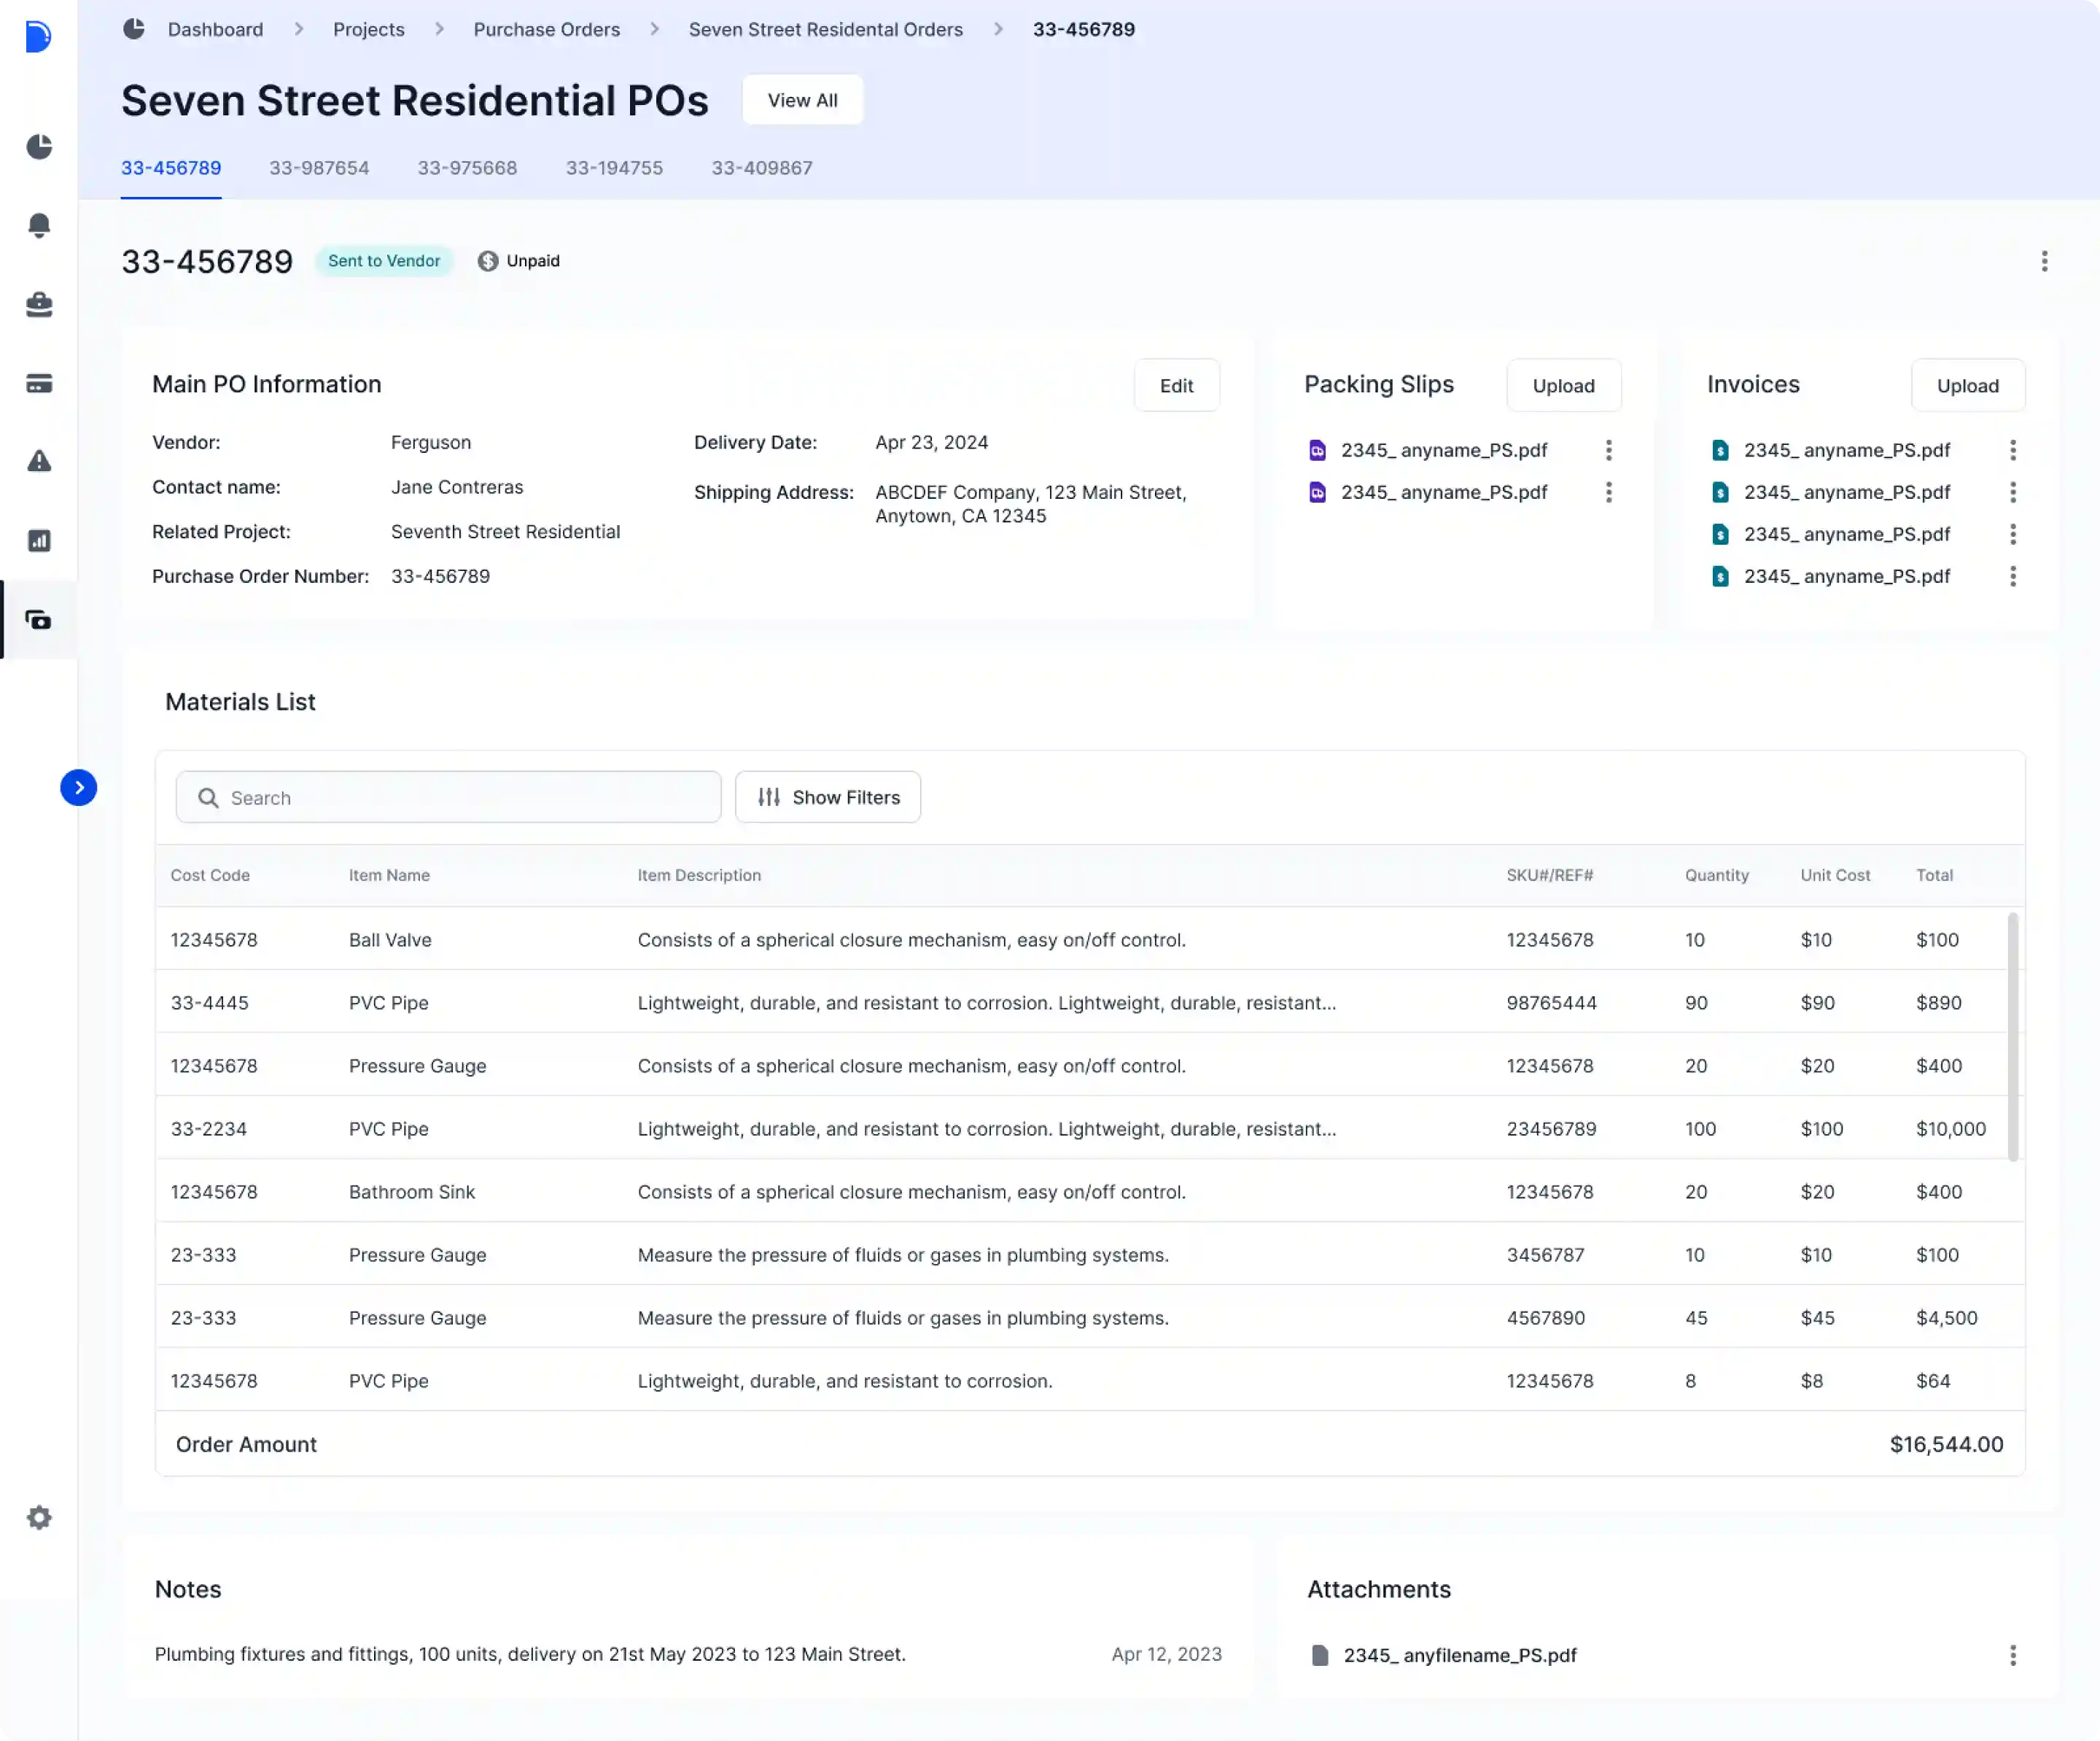The width and height of the screenshot is (2100, 1741).
Task: Select the payments card icon in sidebar
Action: click(39, 384)
